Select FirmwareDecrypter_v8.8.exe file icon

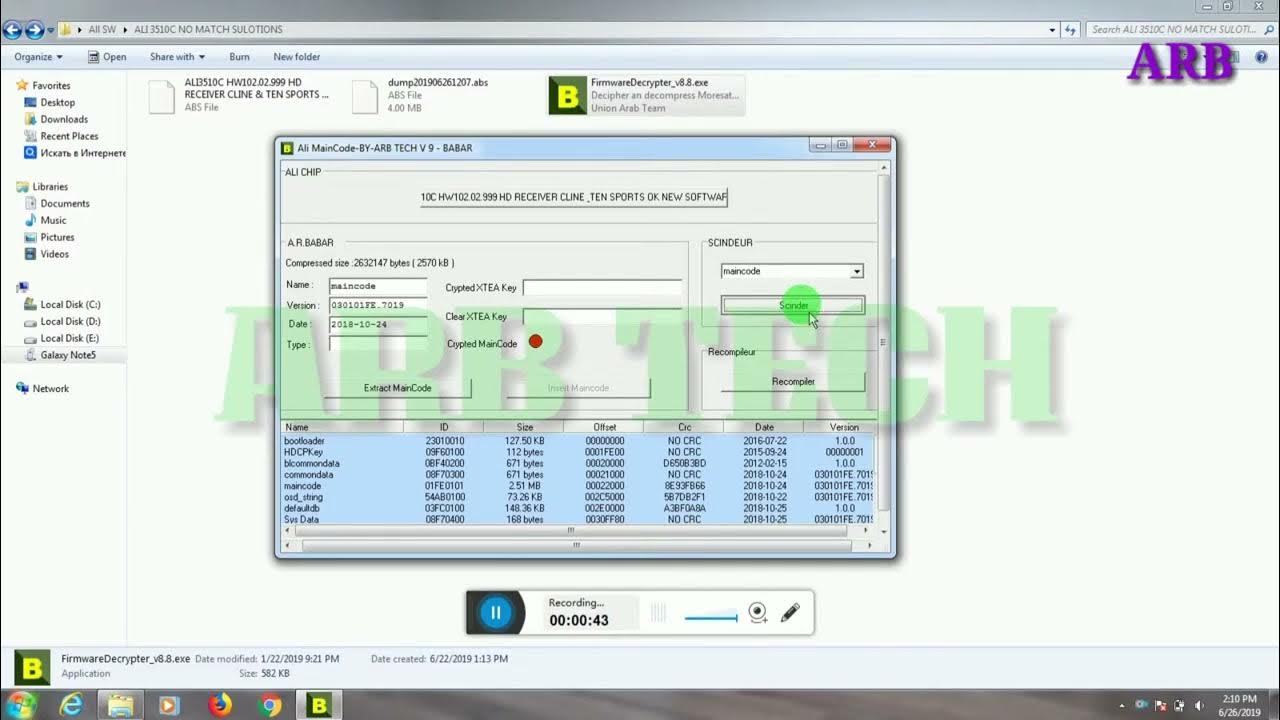coord(568,95)
